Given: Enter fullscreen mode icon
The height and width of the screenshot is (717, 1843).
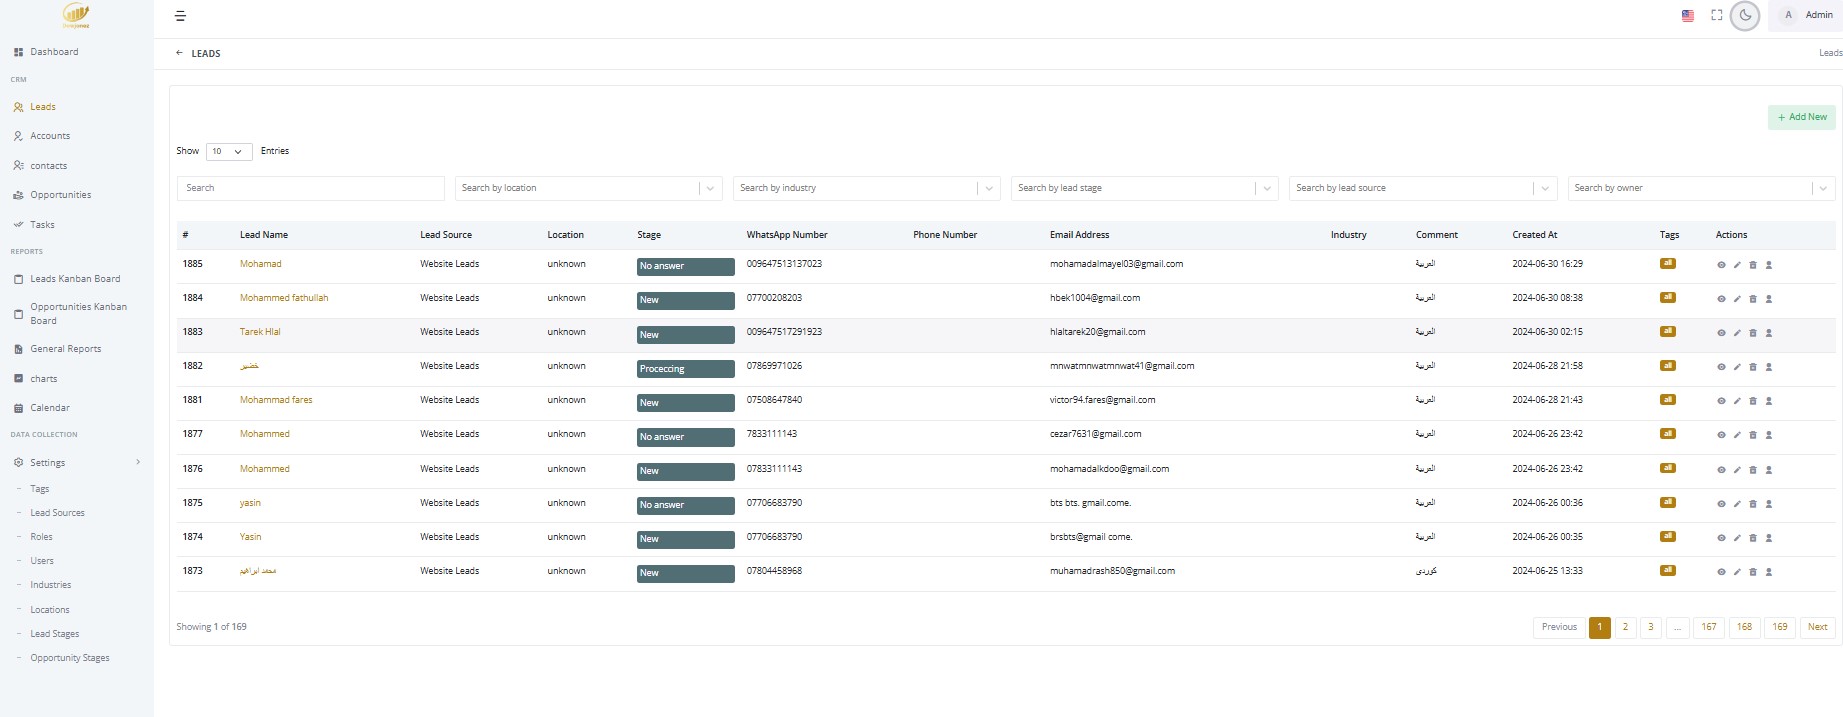Looking at the screenshot, I should pos(1717,15).
